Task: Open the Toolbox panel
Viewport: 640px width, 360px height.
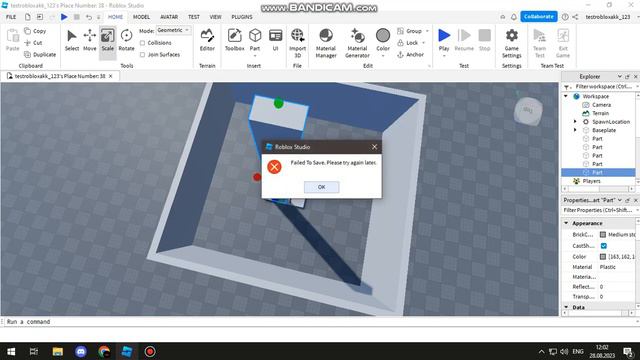Action: pyautogui.click(x=234, y=36)
